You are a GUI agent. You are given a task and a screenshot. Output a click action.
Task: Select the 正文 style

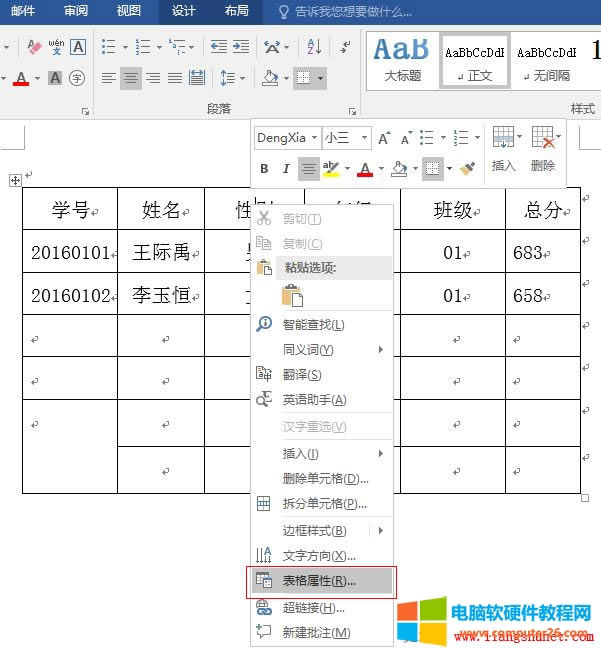475,61
